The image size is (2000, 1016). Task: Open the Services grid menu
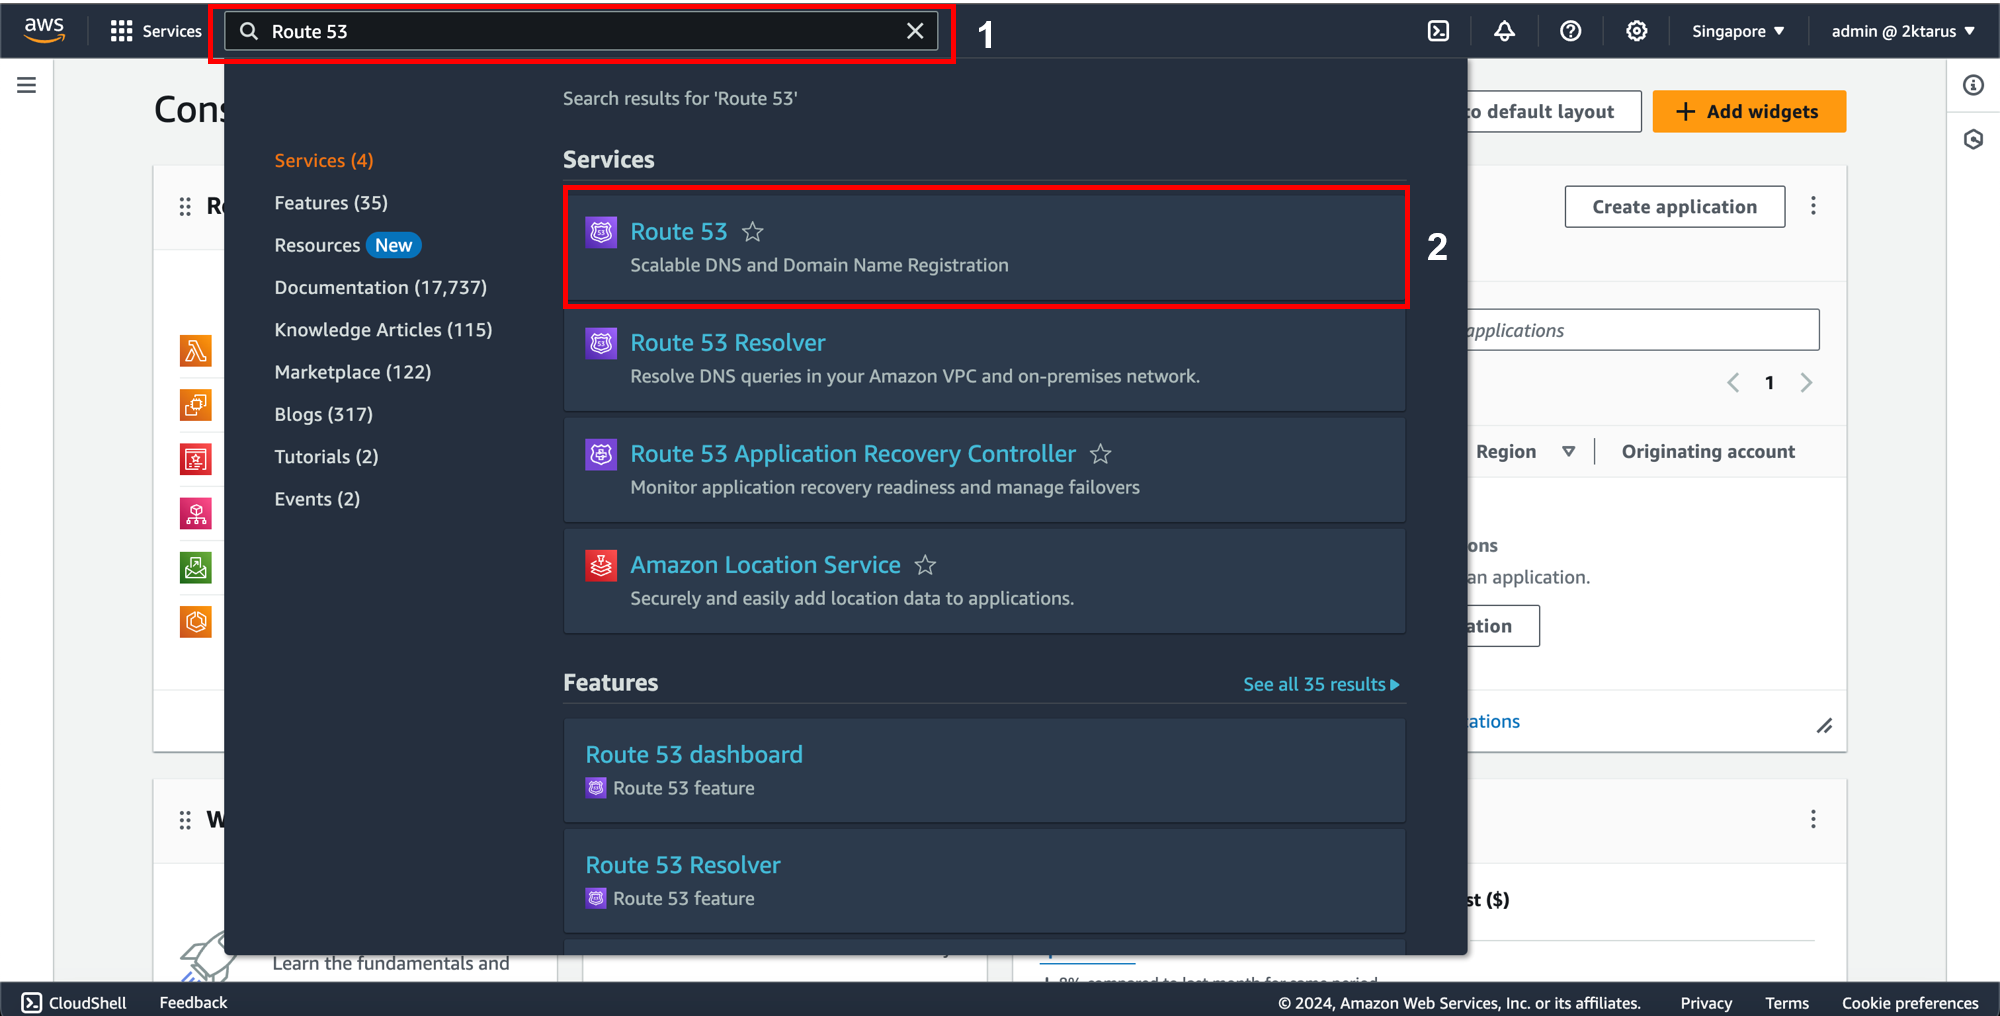click(x=156, y=31)
